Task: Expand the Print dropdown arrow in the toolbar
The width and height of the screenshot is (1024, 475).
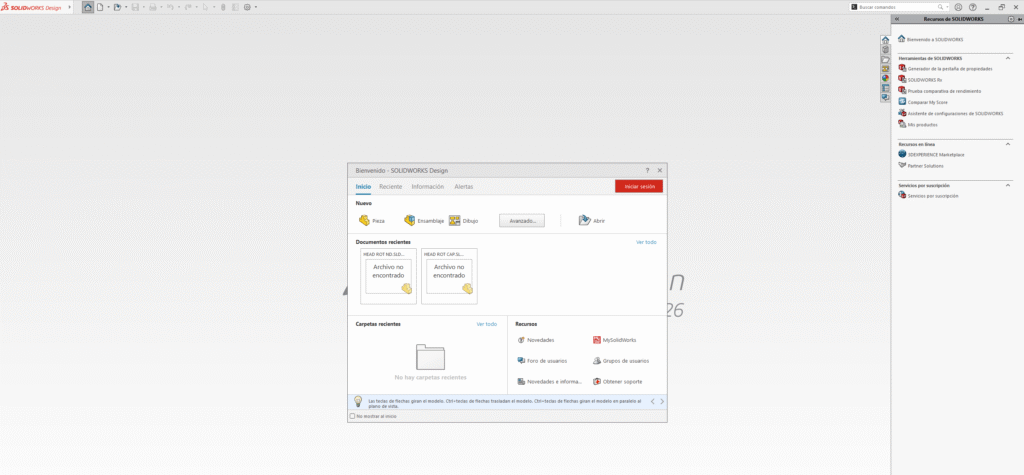Action: click(x=161, y=7)
